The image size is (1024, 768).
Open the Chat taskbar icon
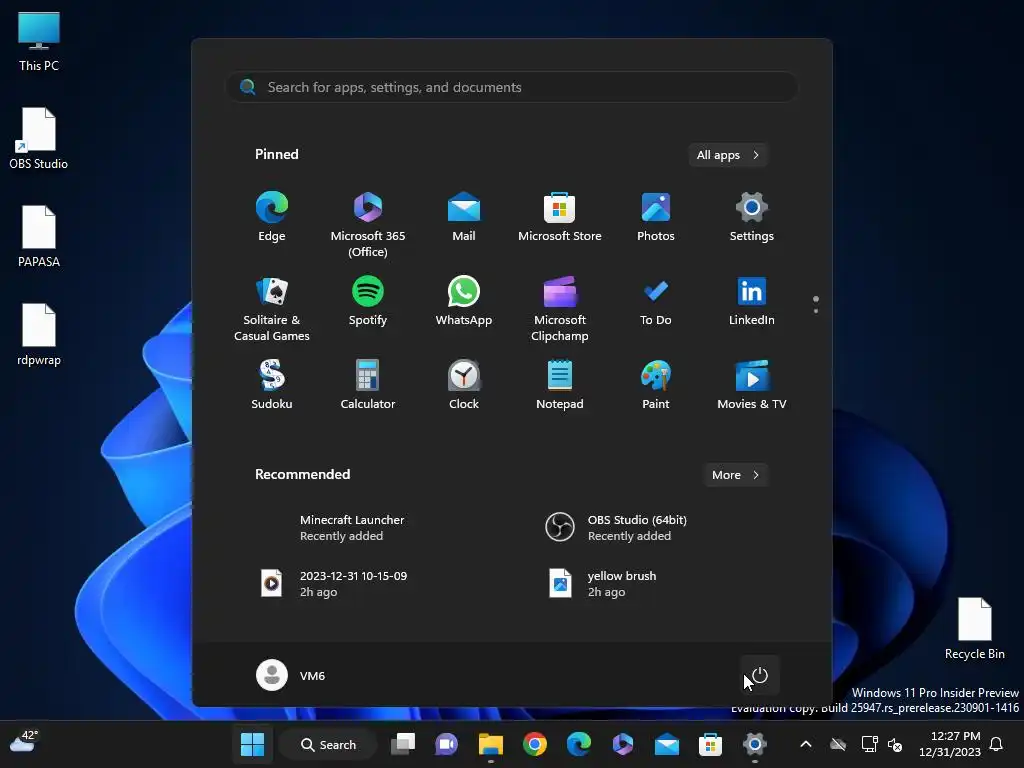pos(447,744)
